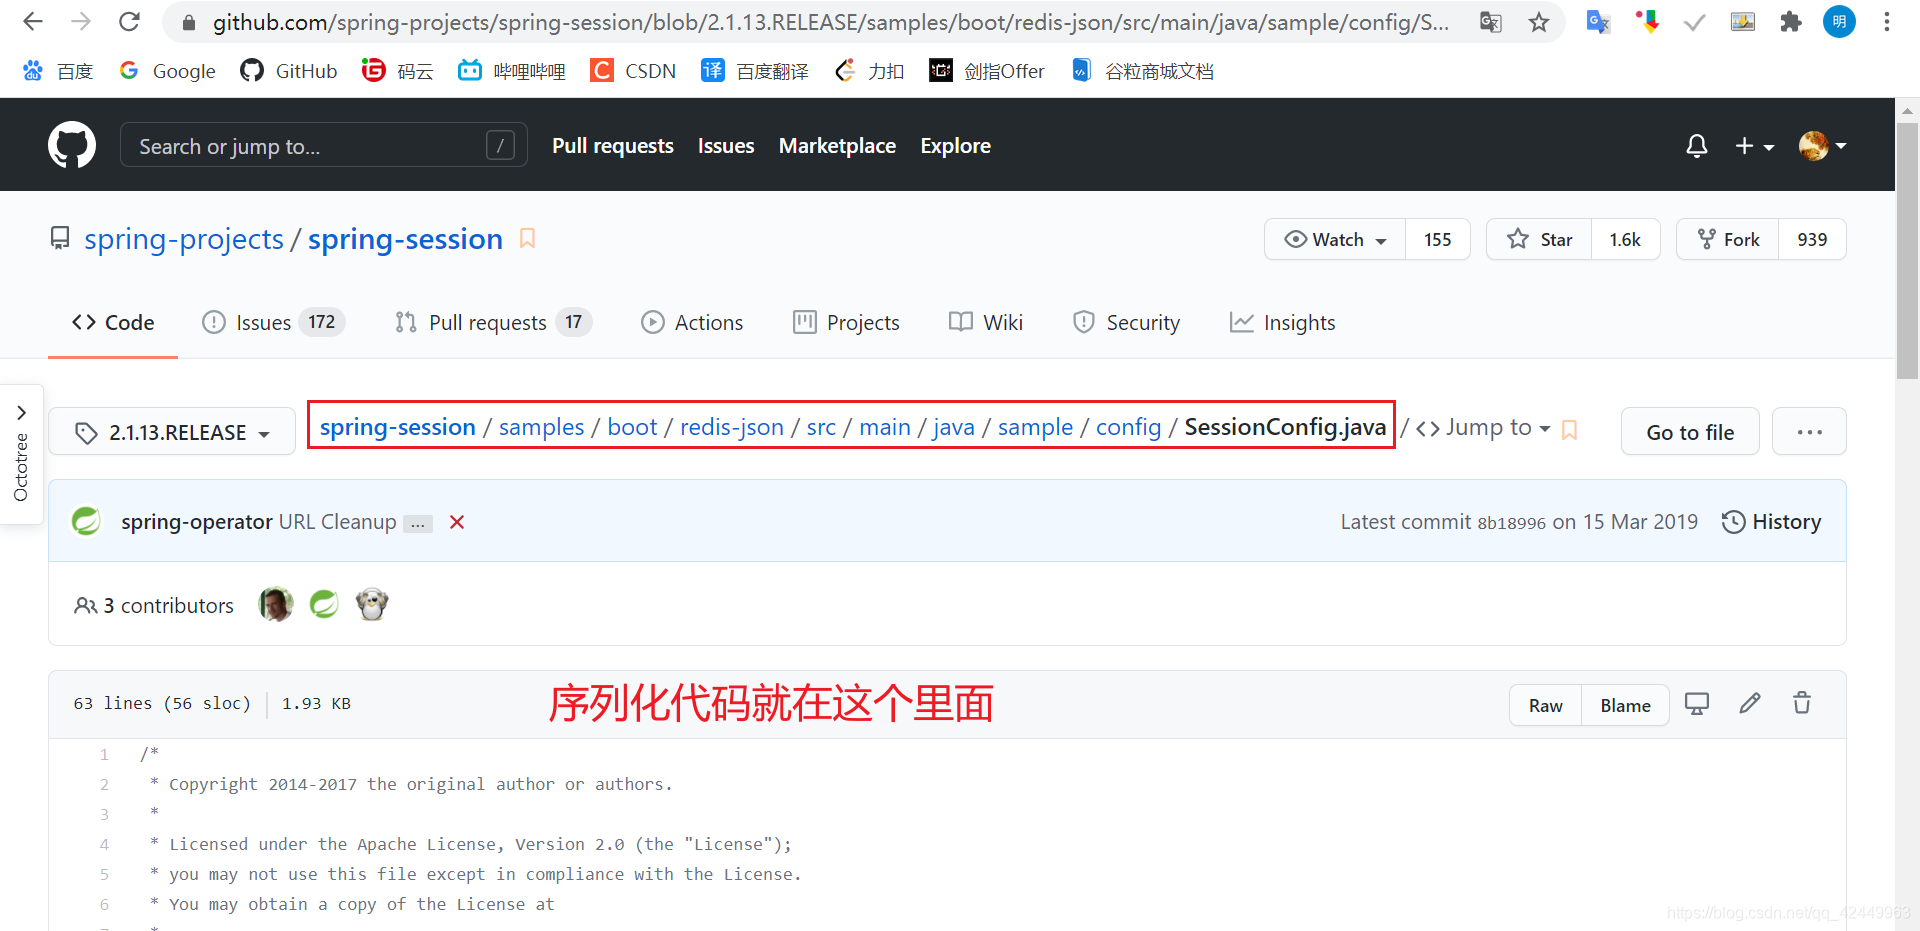
Task: Go to the config folder breadcrumb
Action: (1128, 427)
